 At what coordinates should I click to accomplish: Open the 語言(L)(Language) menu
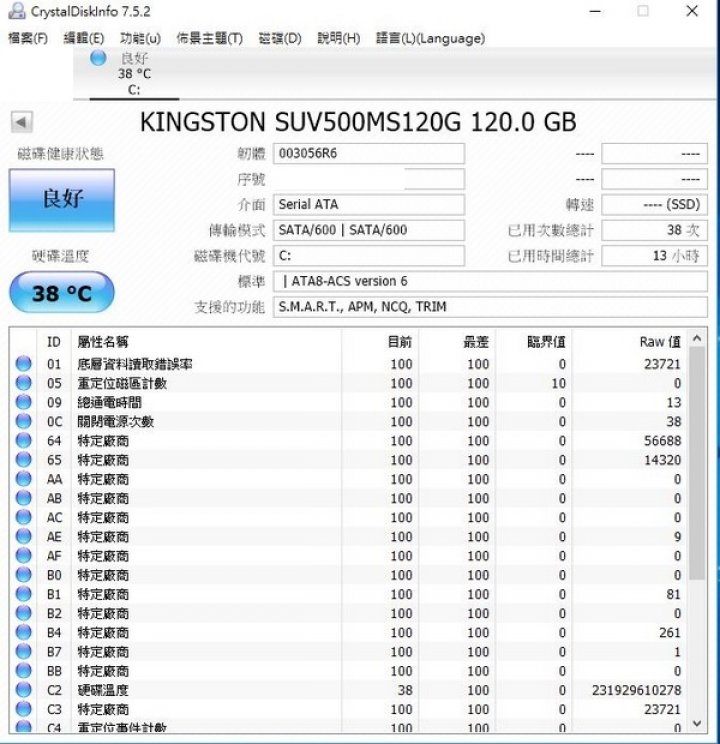430,38
